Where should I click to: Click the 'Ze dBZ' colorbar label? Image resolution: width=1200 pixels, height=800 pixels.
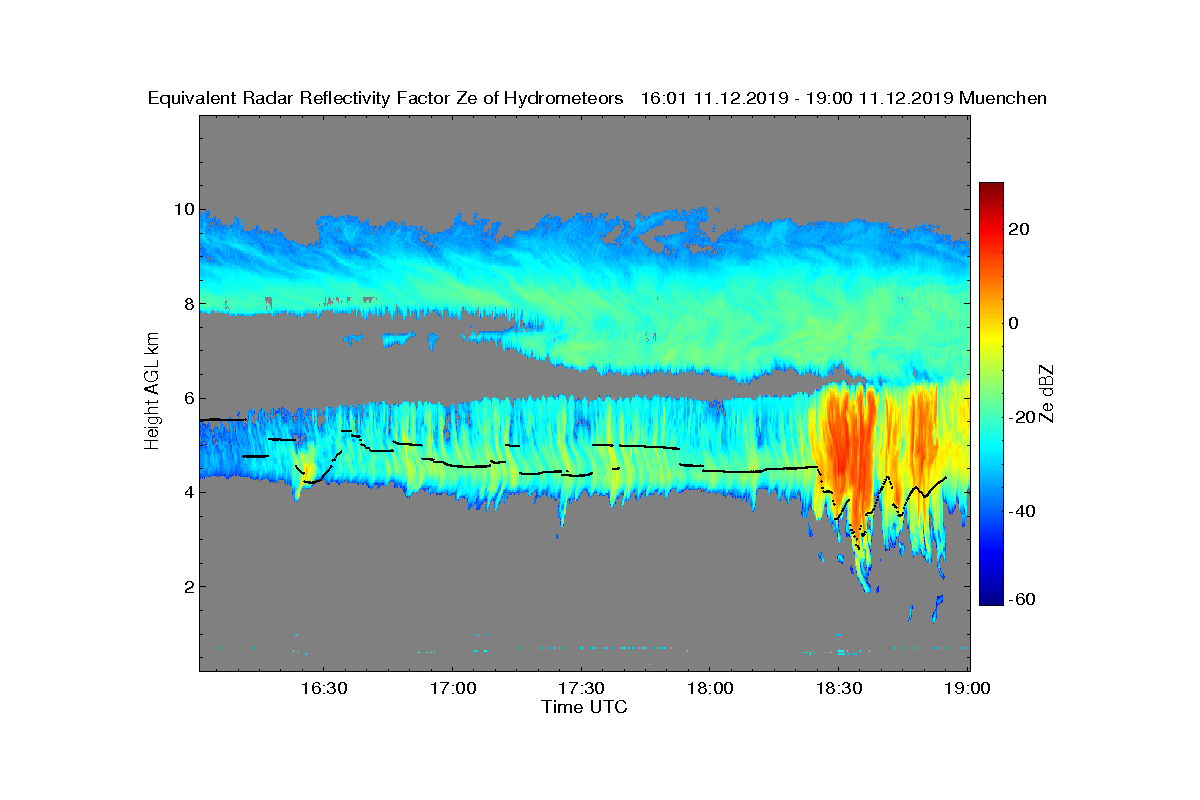pos(1047,394)
